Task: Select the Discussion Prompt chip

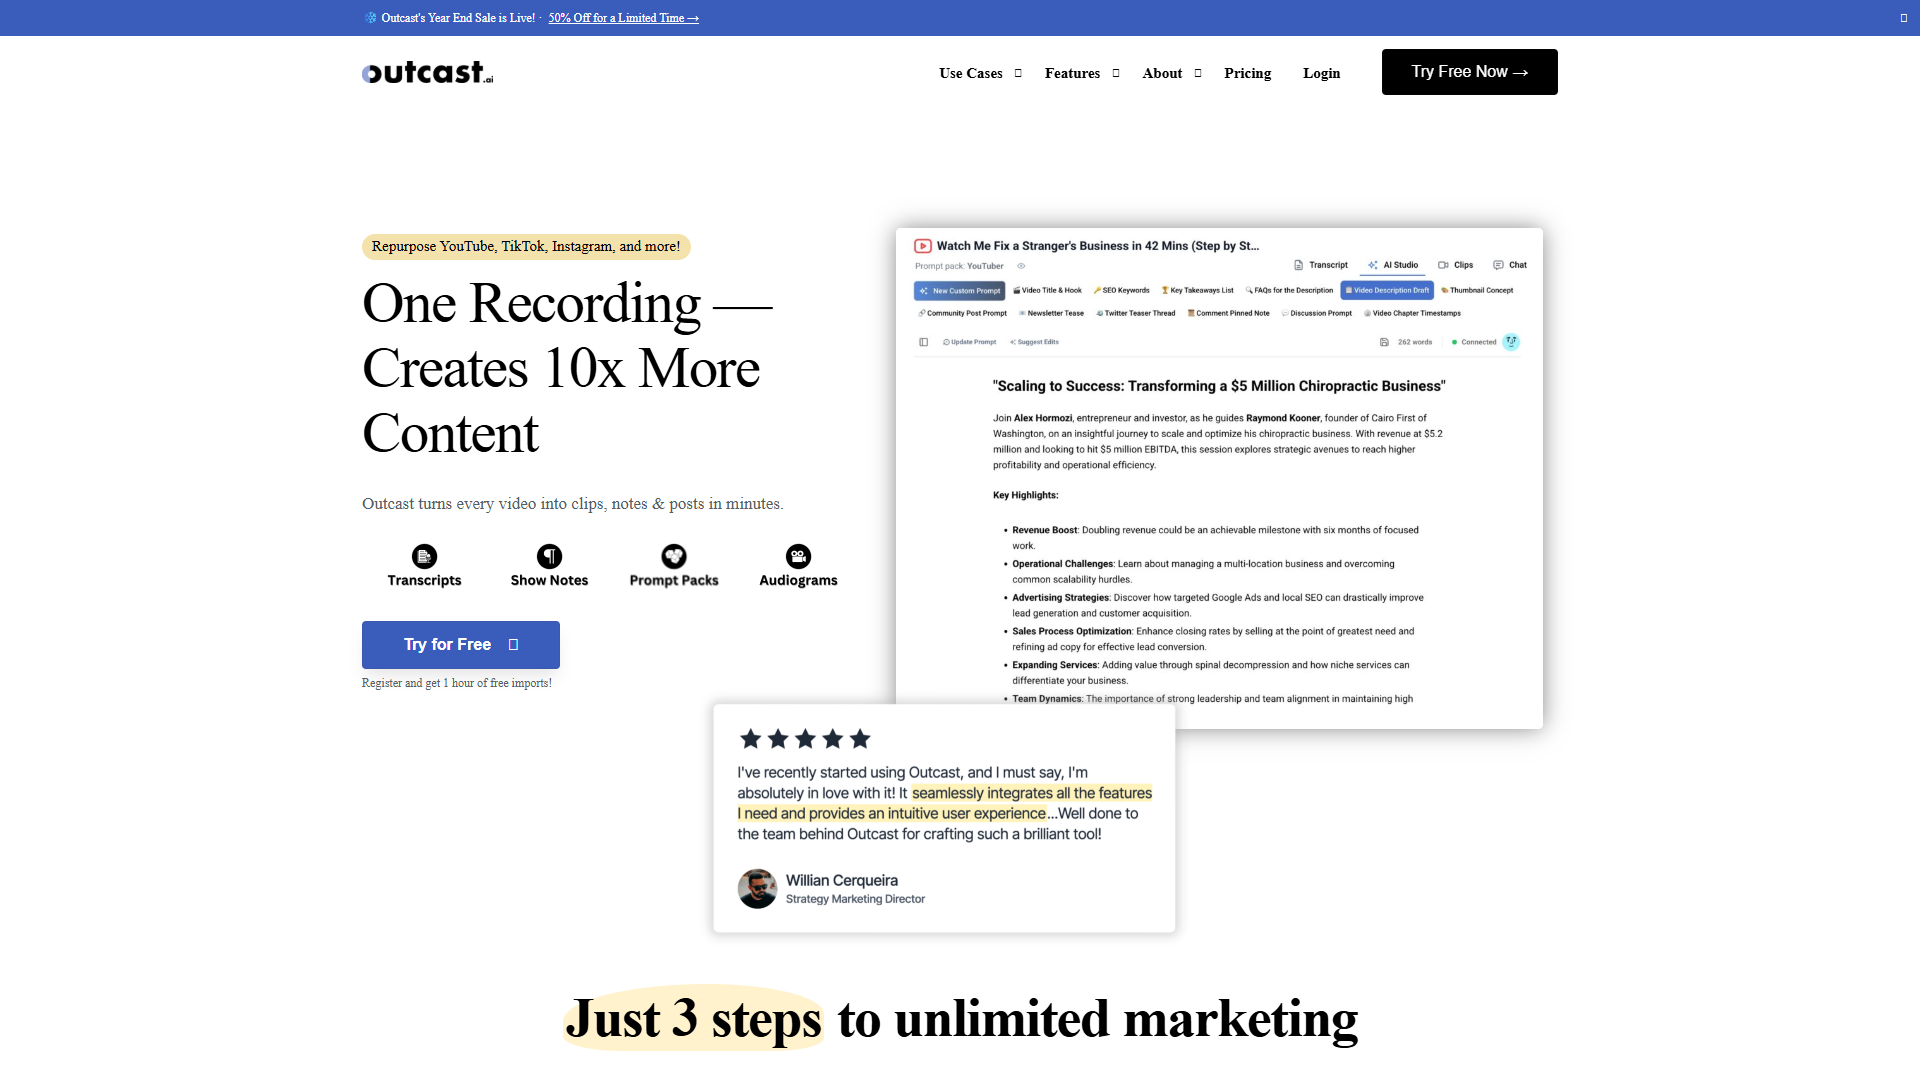Action: click(1316, 314)
